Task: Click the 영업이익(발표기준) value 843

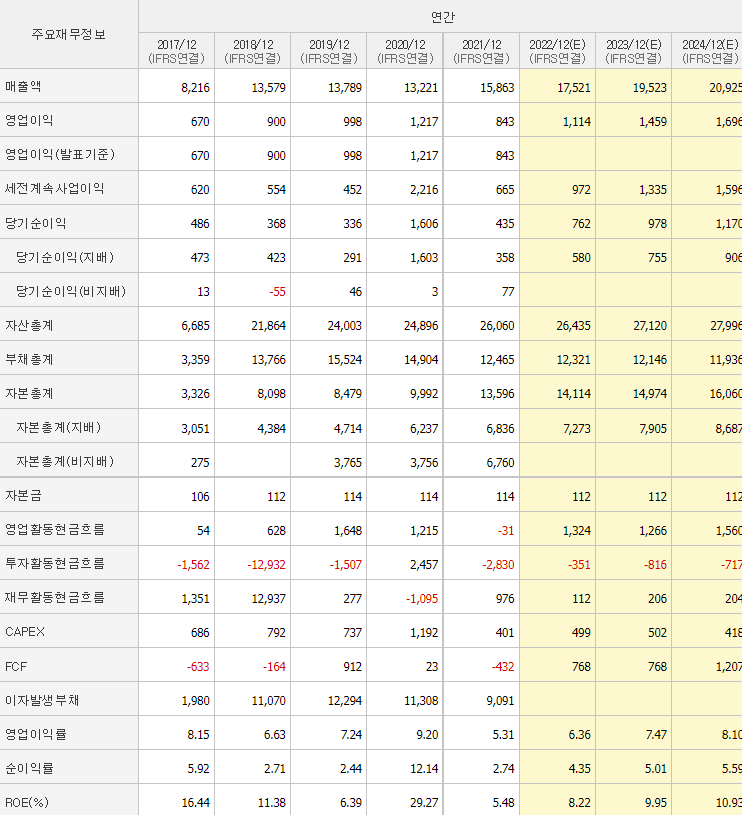Action: [x=505, y=156]
